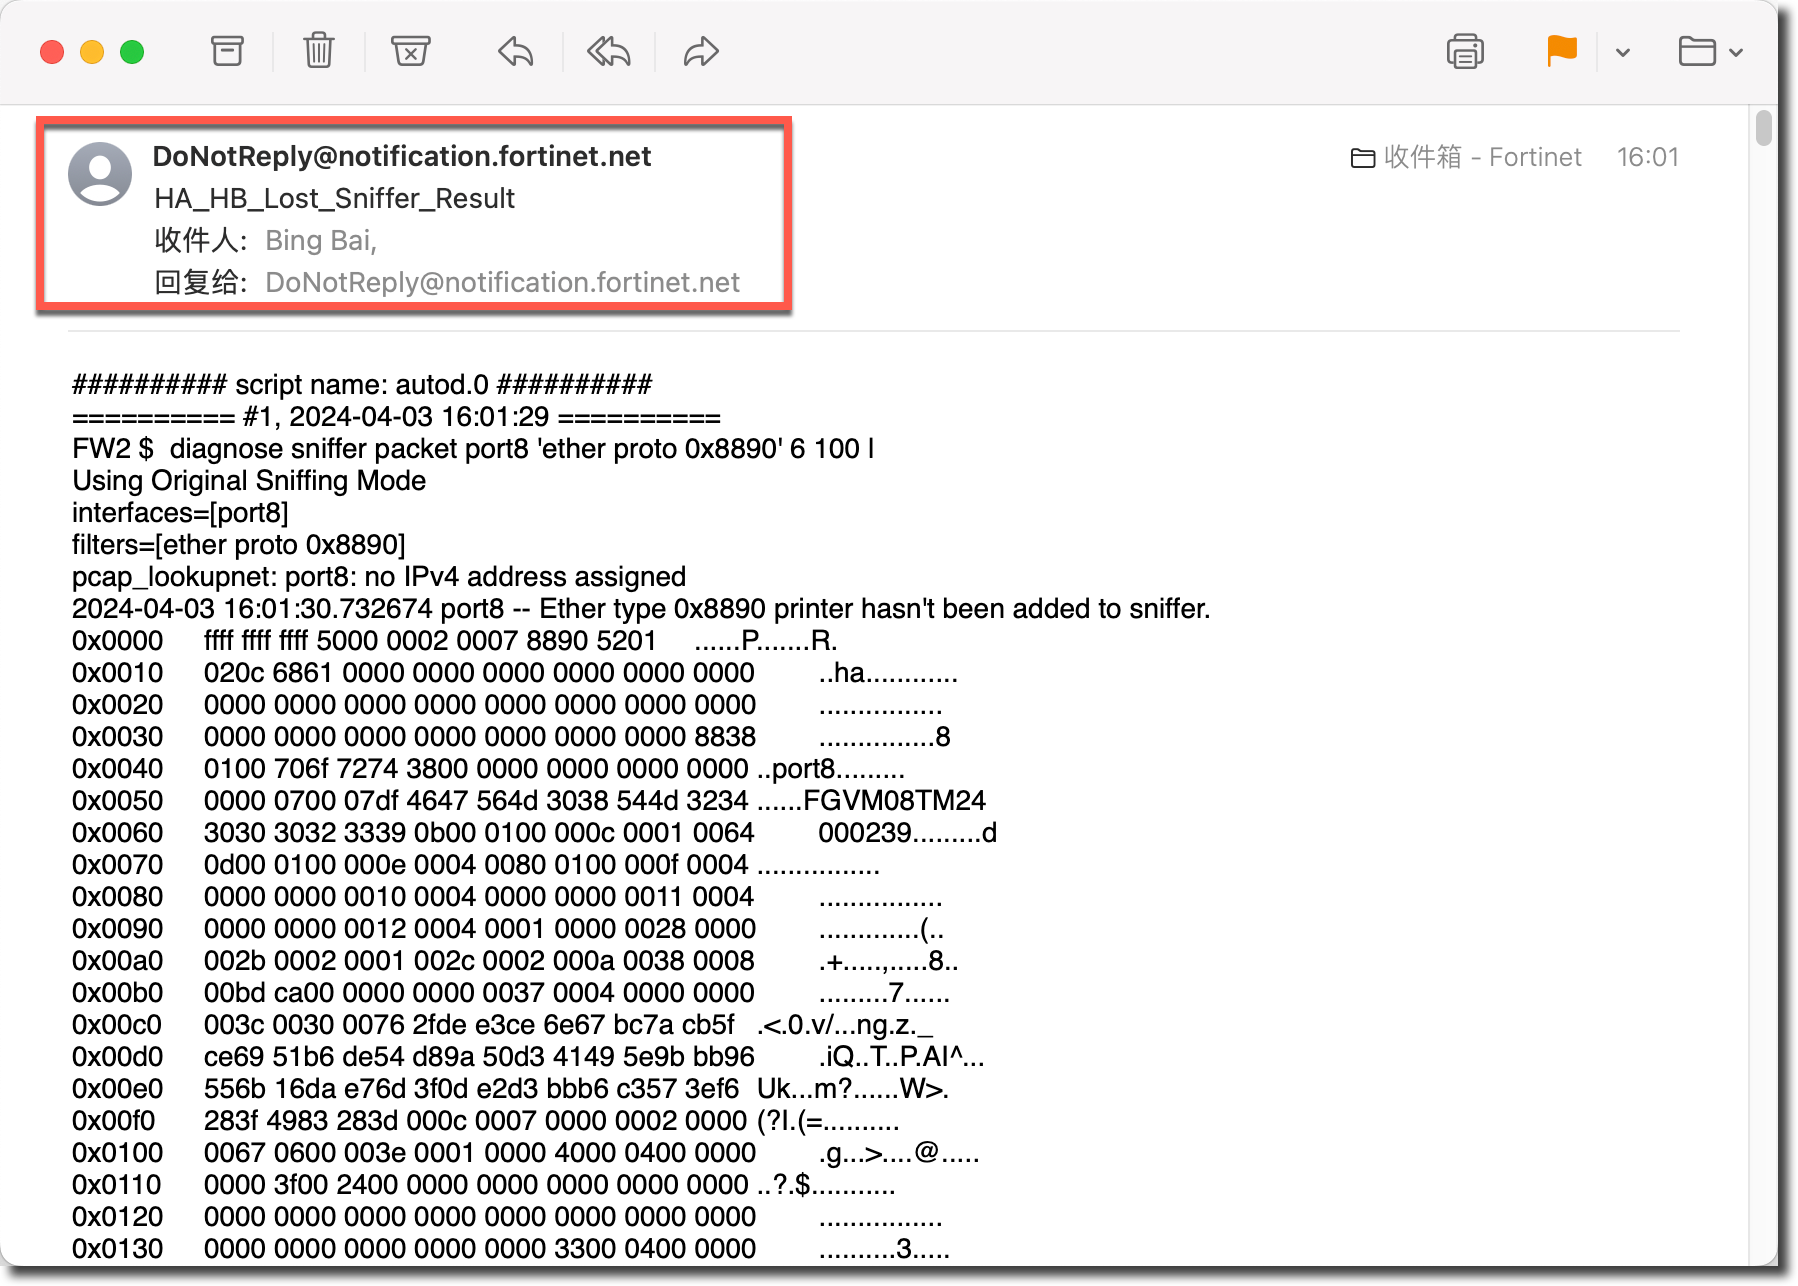Click the recipient name Bing Bai

[x=319, y=240]
